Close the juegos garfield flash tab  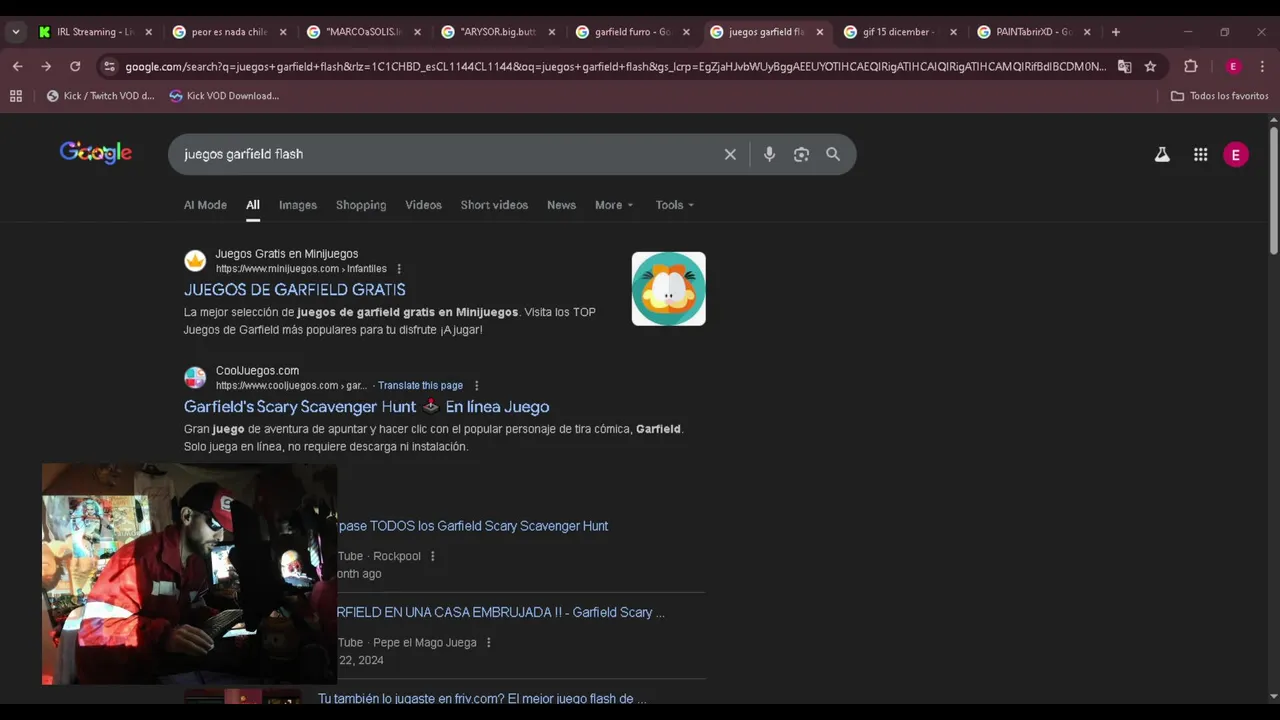tap(820, 32)
